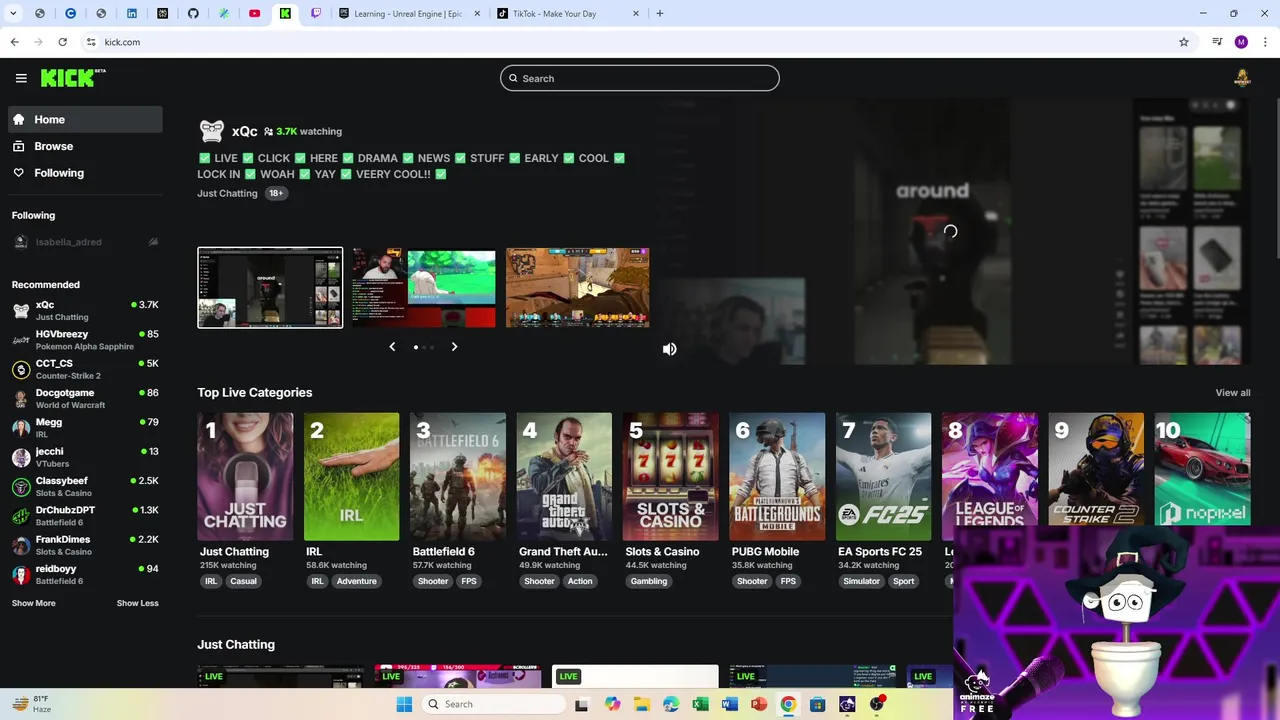Screen dimensions: 1280x720
Task: Click xQc streamer name in featured banner
Action: point(244,131)
